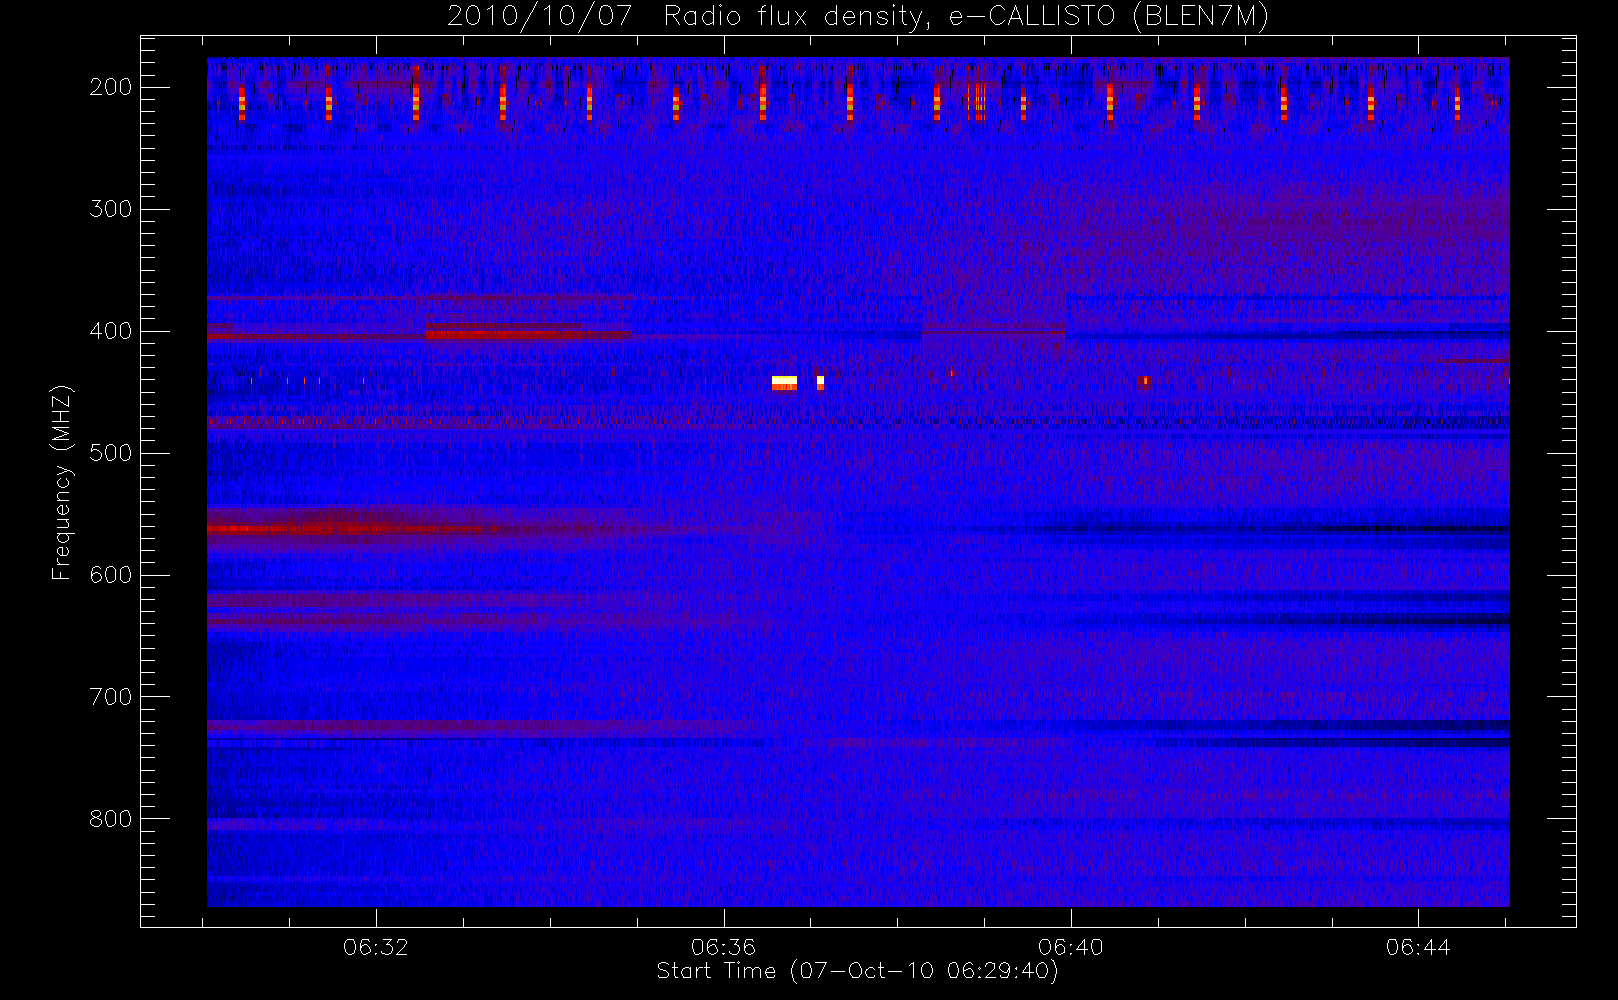Viewport: 1618px width, 1000px height.
Task: Click the 'Start Time (07-Oct-10 06:29:40)' axis label
Action: [x=857, y=971]
